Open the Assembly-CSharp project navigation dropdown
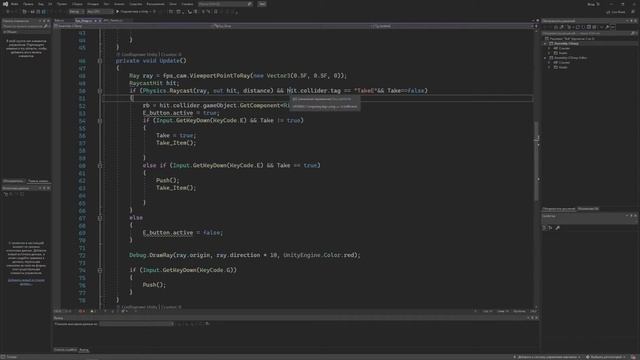 pyautogui.click(x=133, y=26)
